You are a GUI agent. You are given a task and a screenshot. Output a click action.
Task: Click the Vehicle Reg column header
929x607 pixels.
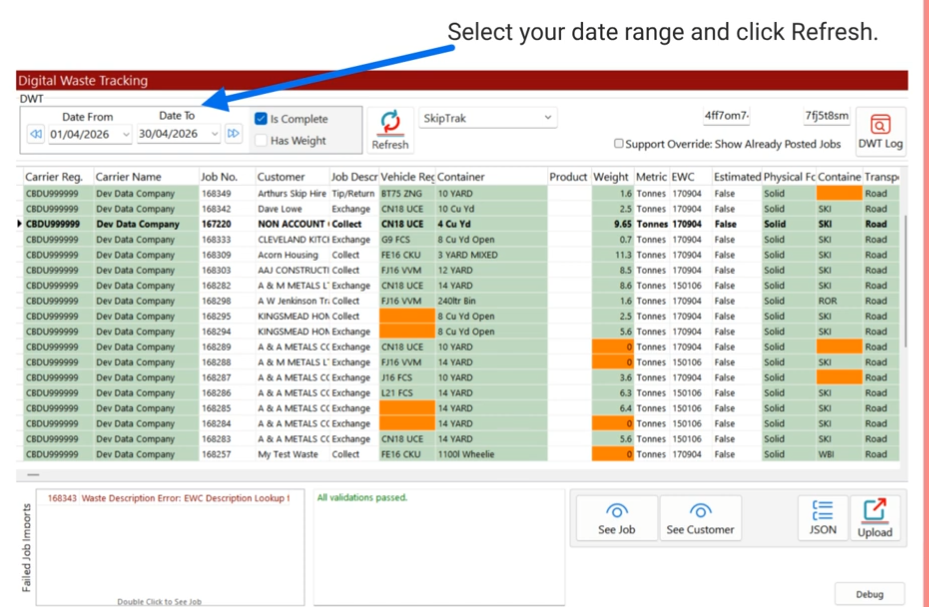(407, 176)
